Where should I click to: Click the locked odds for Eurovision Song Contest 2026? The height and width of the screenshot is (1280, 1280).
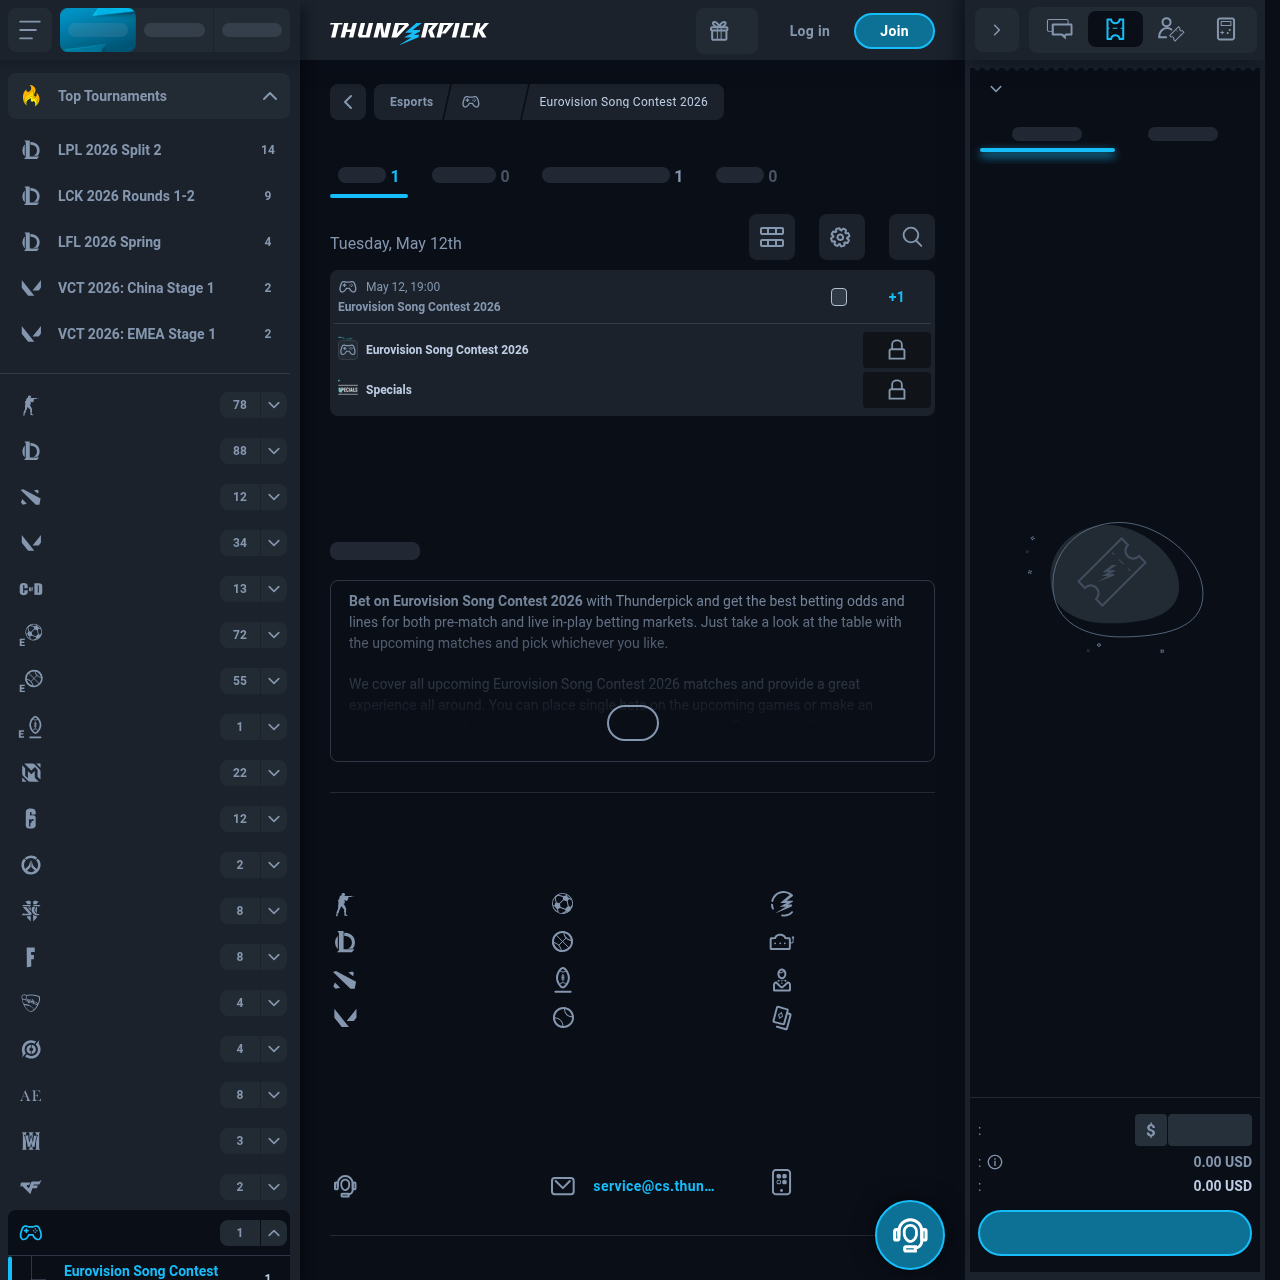click(x=897, y=350)
